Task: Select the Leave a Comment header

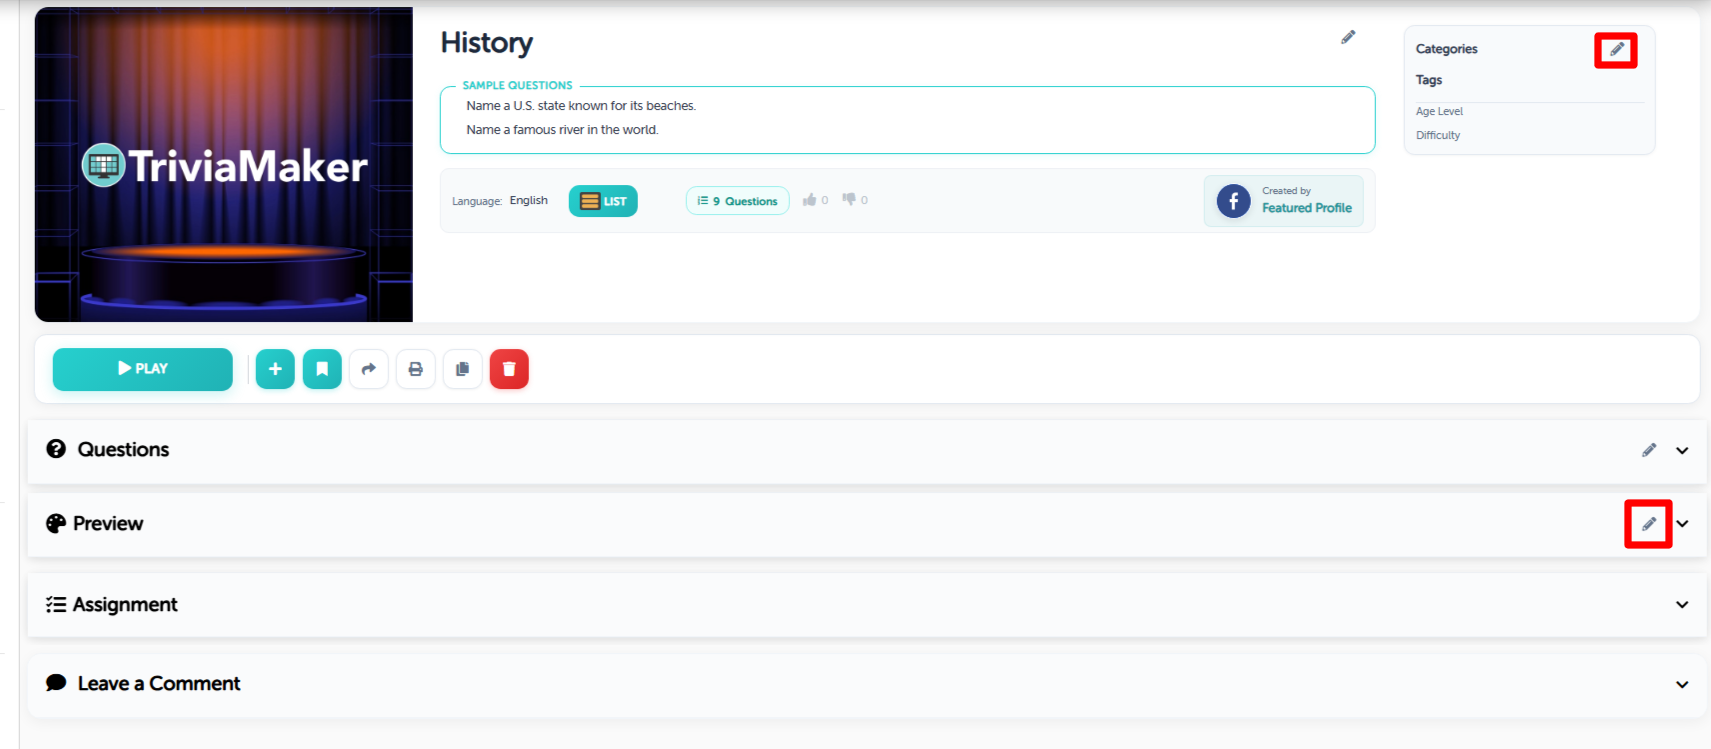Action: click(867, 685)
